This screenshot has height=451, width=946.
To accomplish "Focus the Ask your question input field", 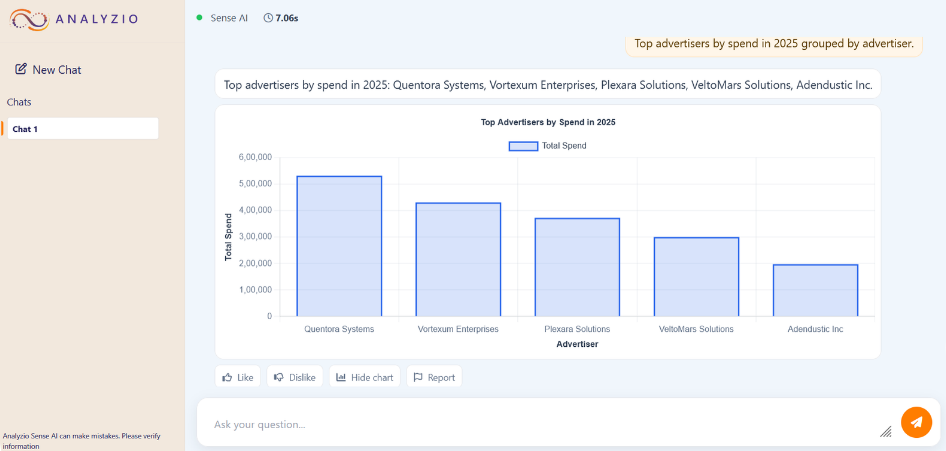I will tap(540, 424).
